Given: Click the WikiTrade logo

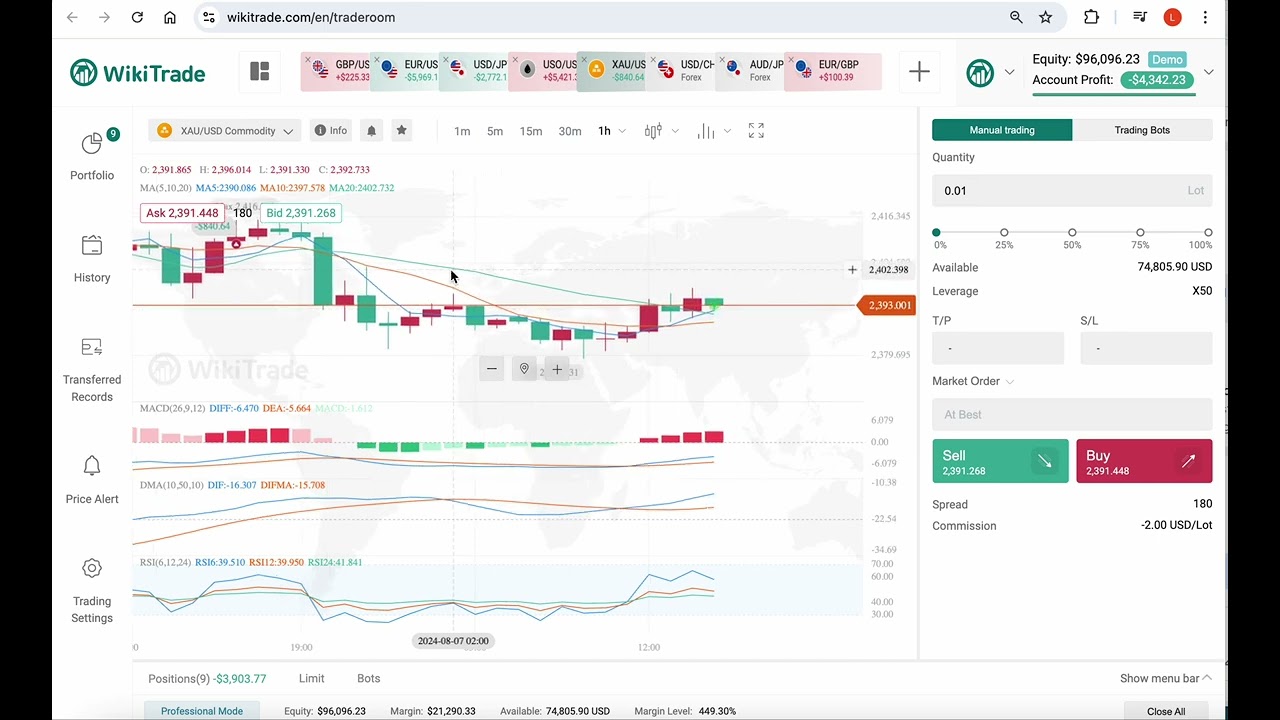Looking at the screenshot, I should (138, 73).
